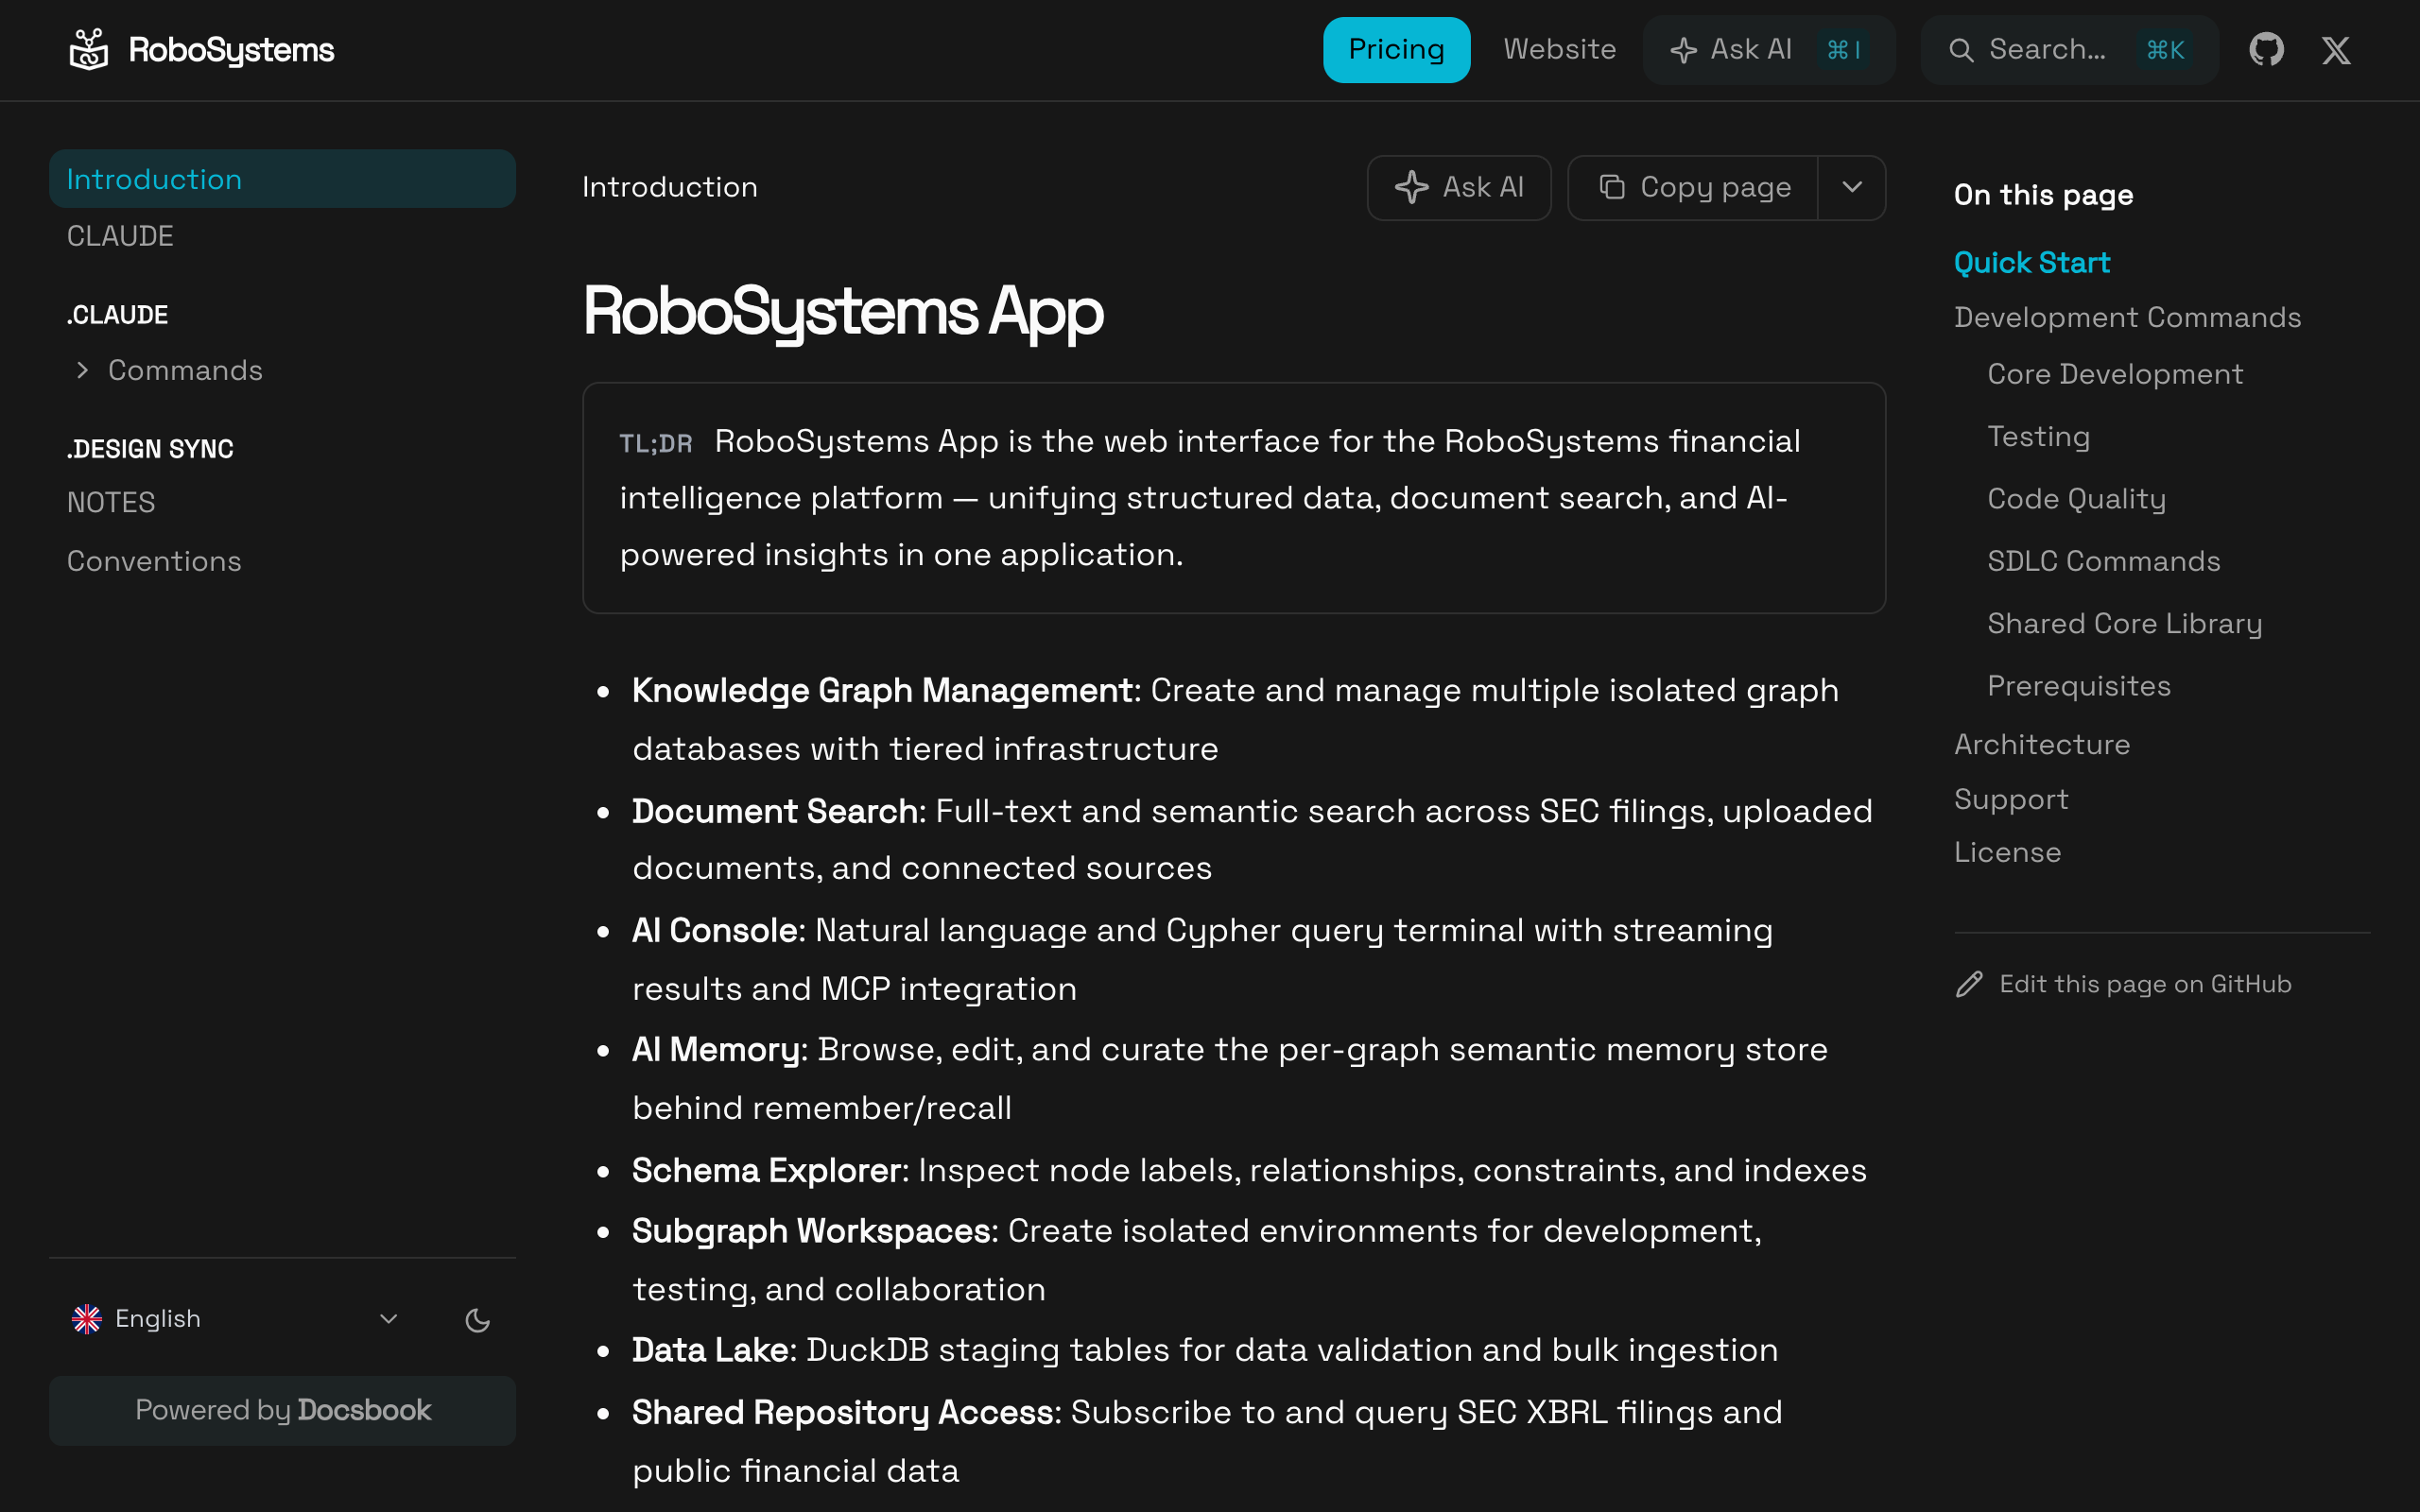The image size is (2420, 1512).
Task: Toggle dark mode with the moon icon
Action: (x=478, y=1320)
